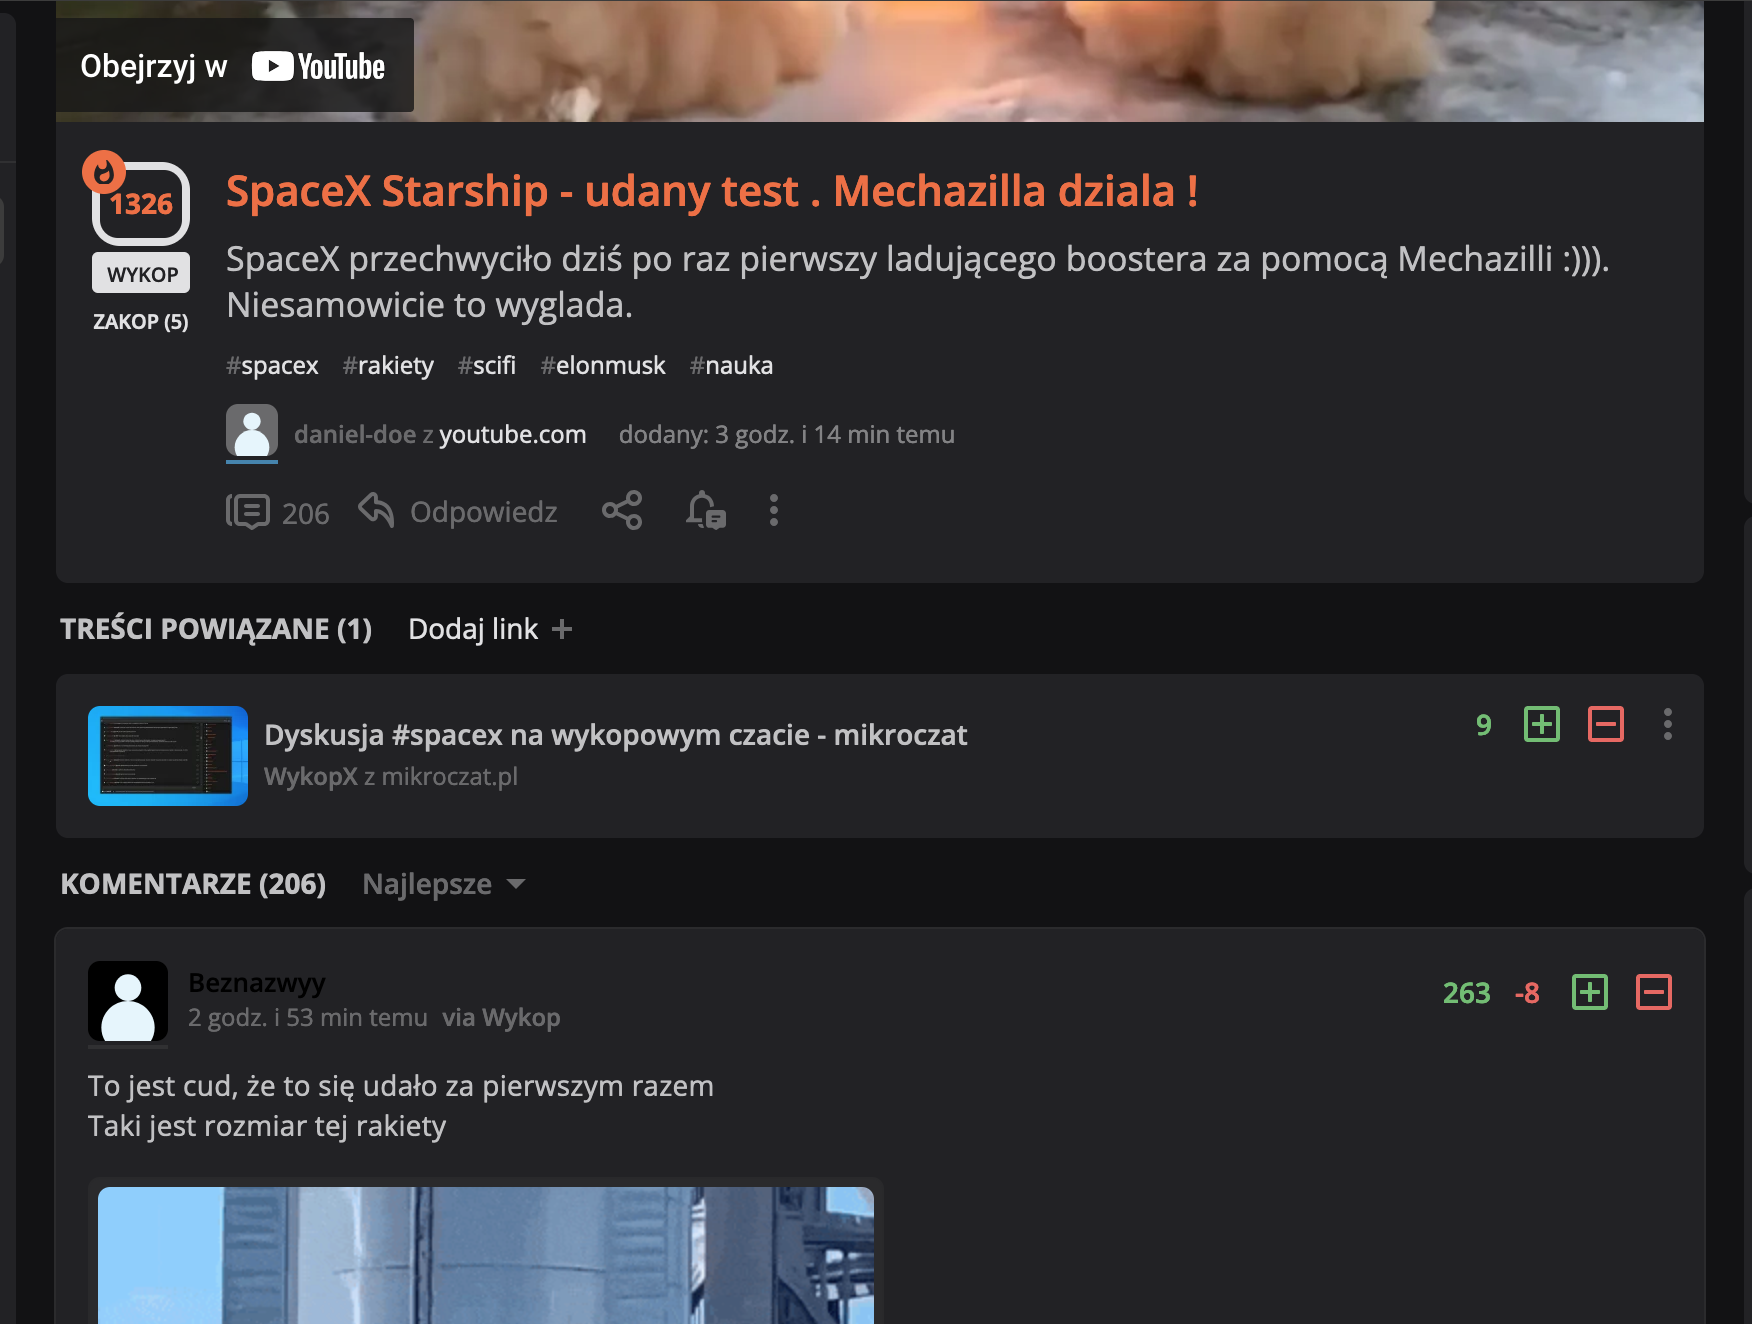
Task: Open the SpaceX Starship post title link
Action: click(712, 191)
